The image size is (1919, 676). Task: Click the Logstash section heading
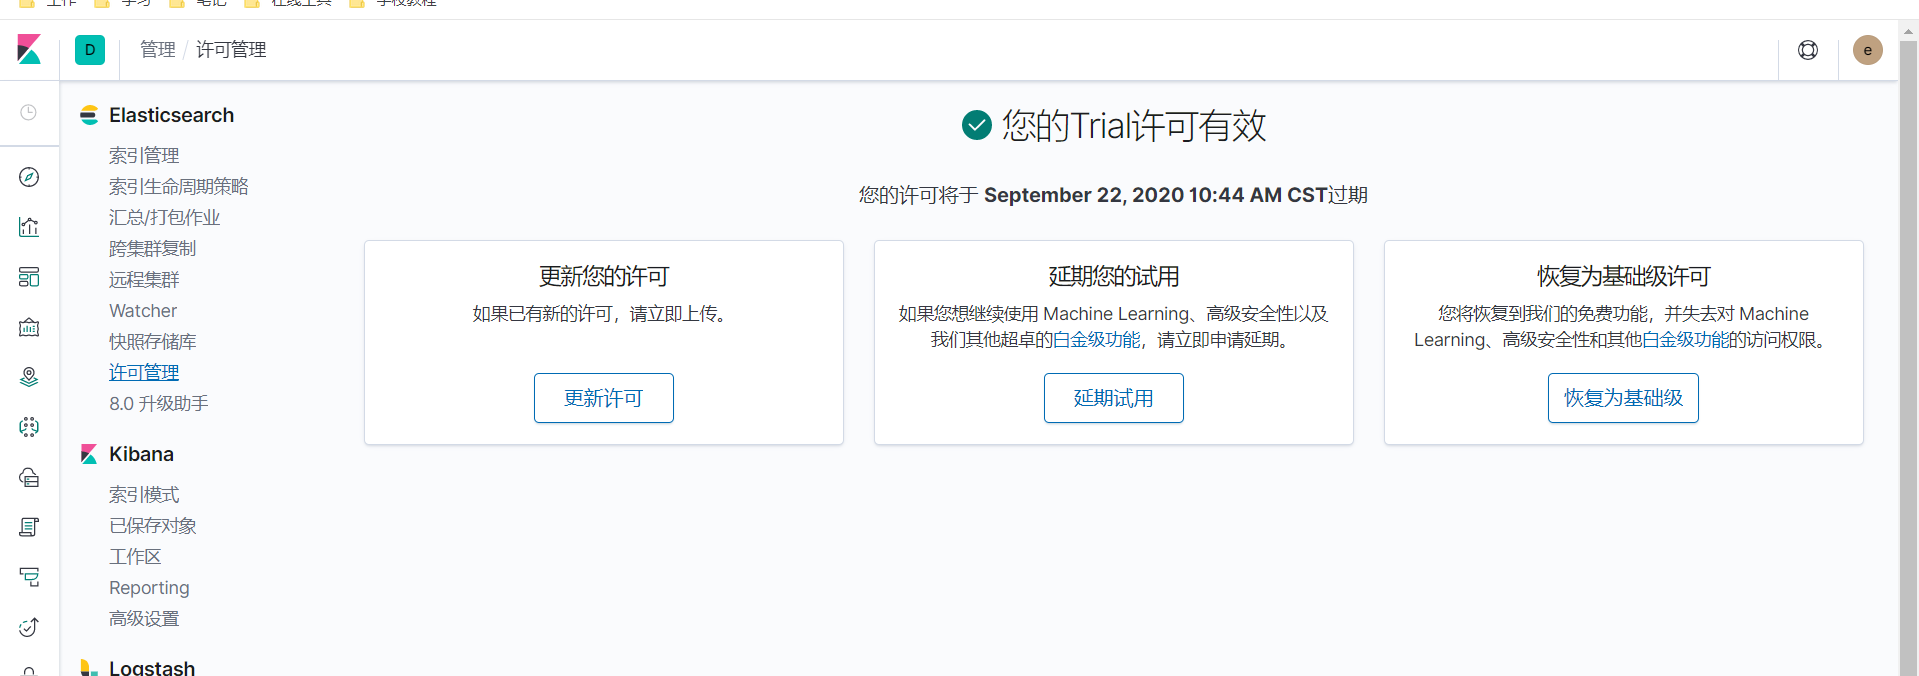152,667
